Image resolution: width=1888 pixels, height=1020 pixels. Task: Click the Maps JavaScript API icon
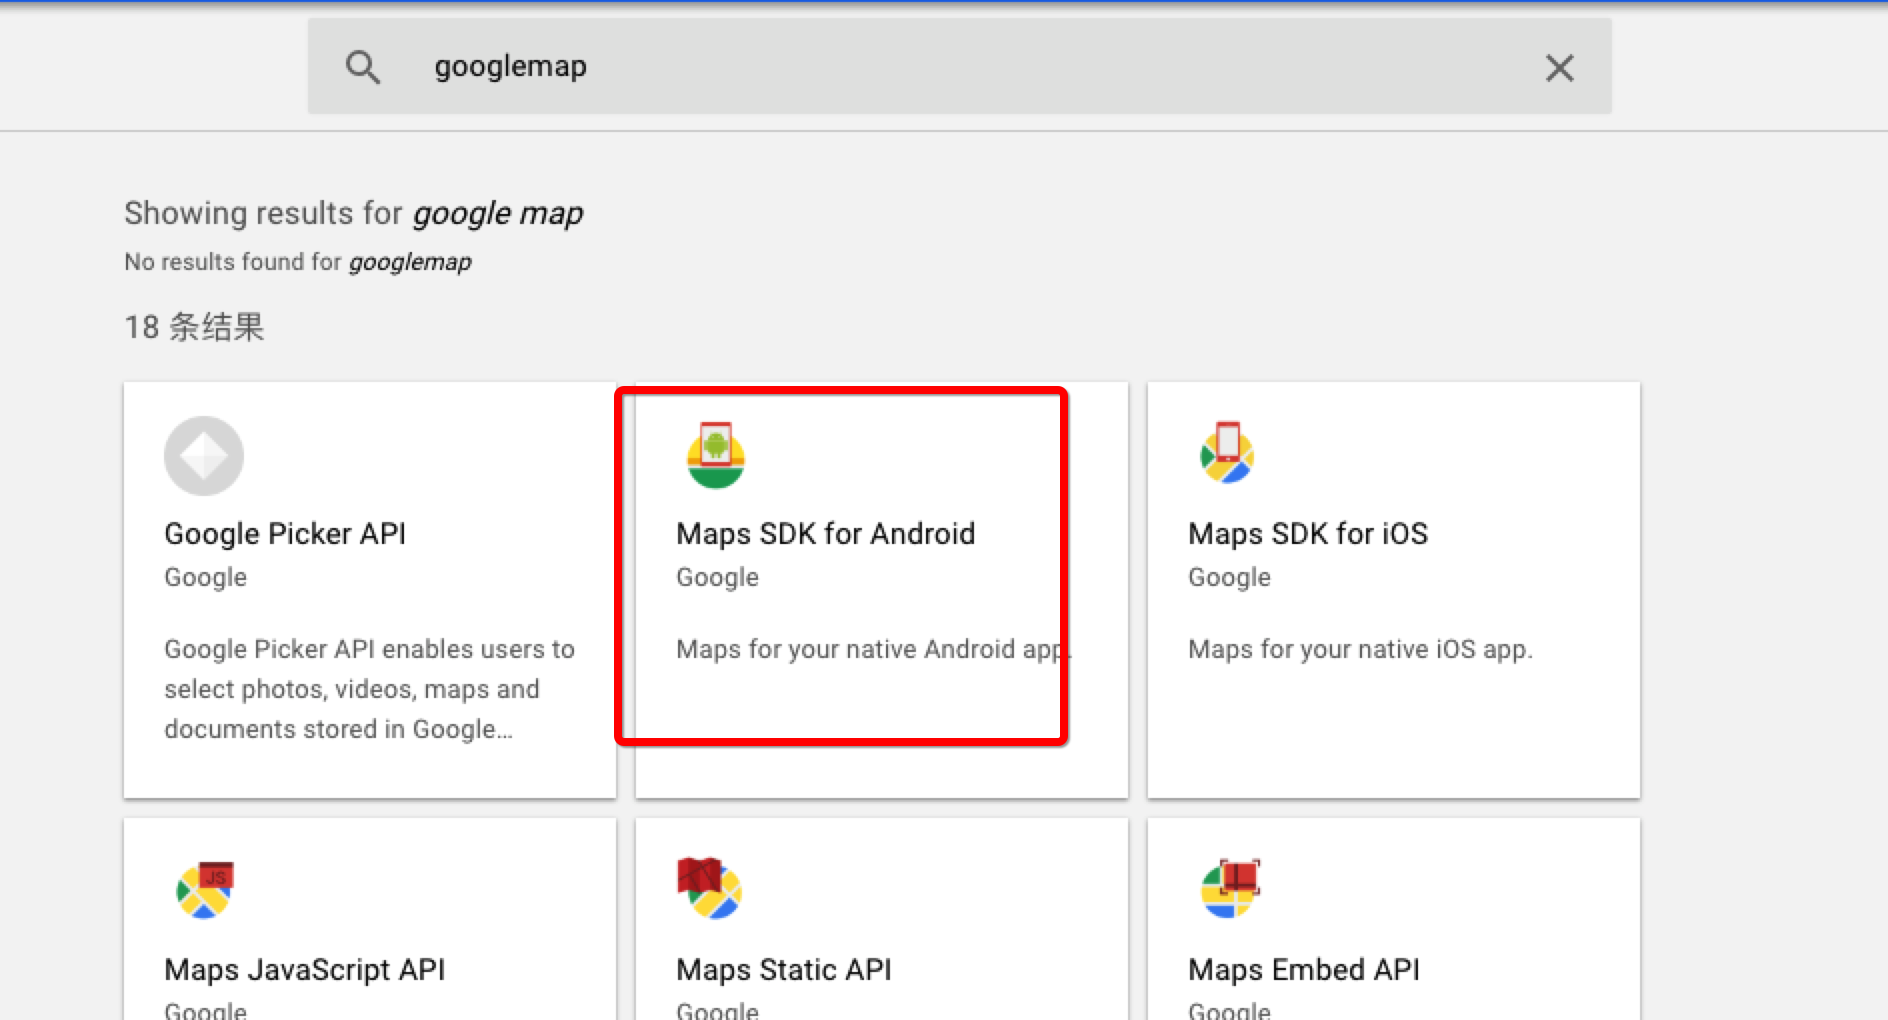click(x=204, y=889)
